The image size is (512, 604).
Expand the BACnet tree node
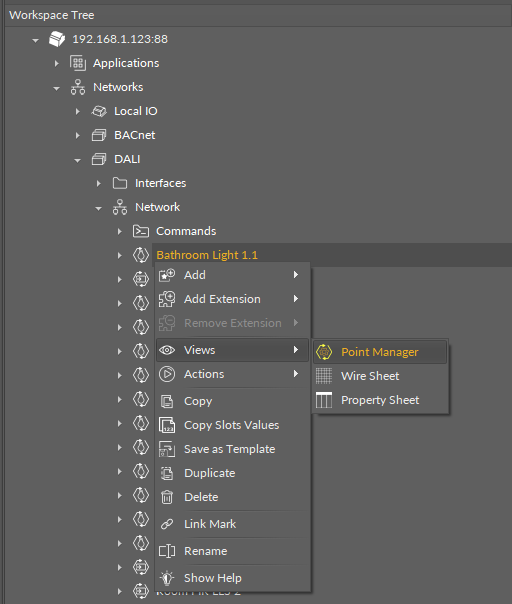(77, 135)
